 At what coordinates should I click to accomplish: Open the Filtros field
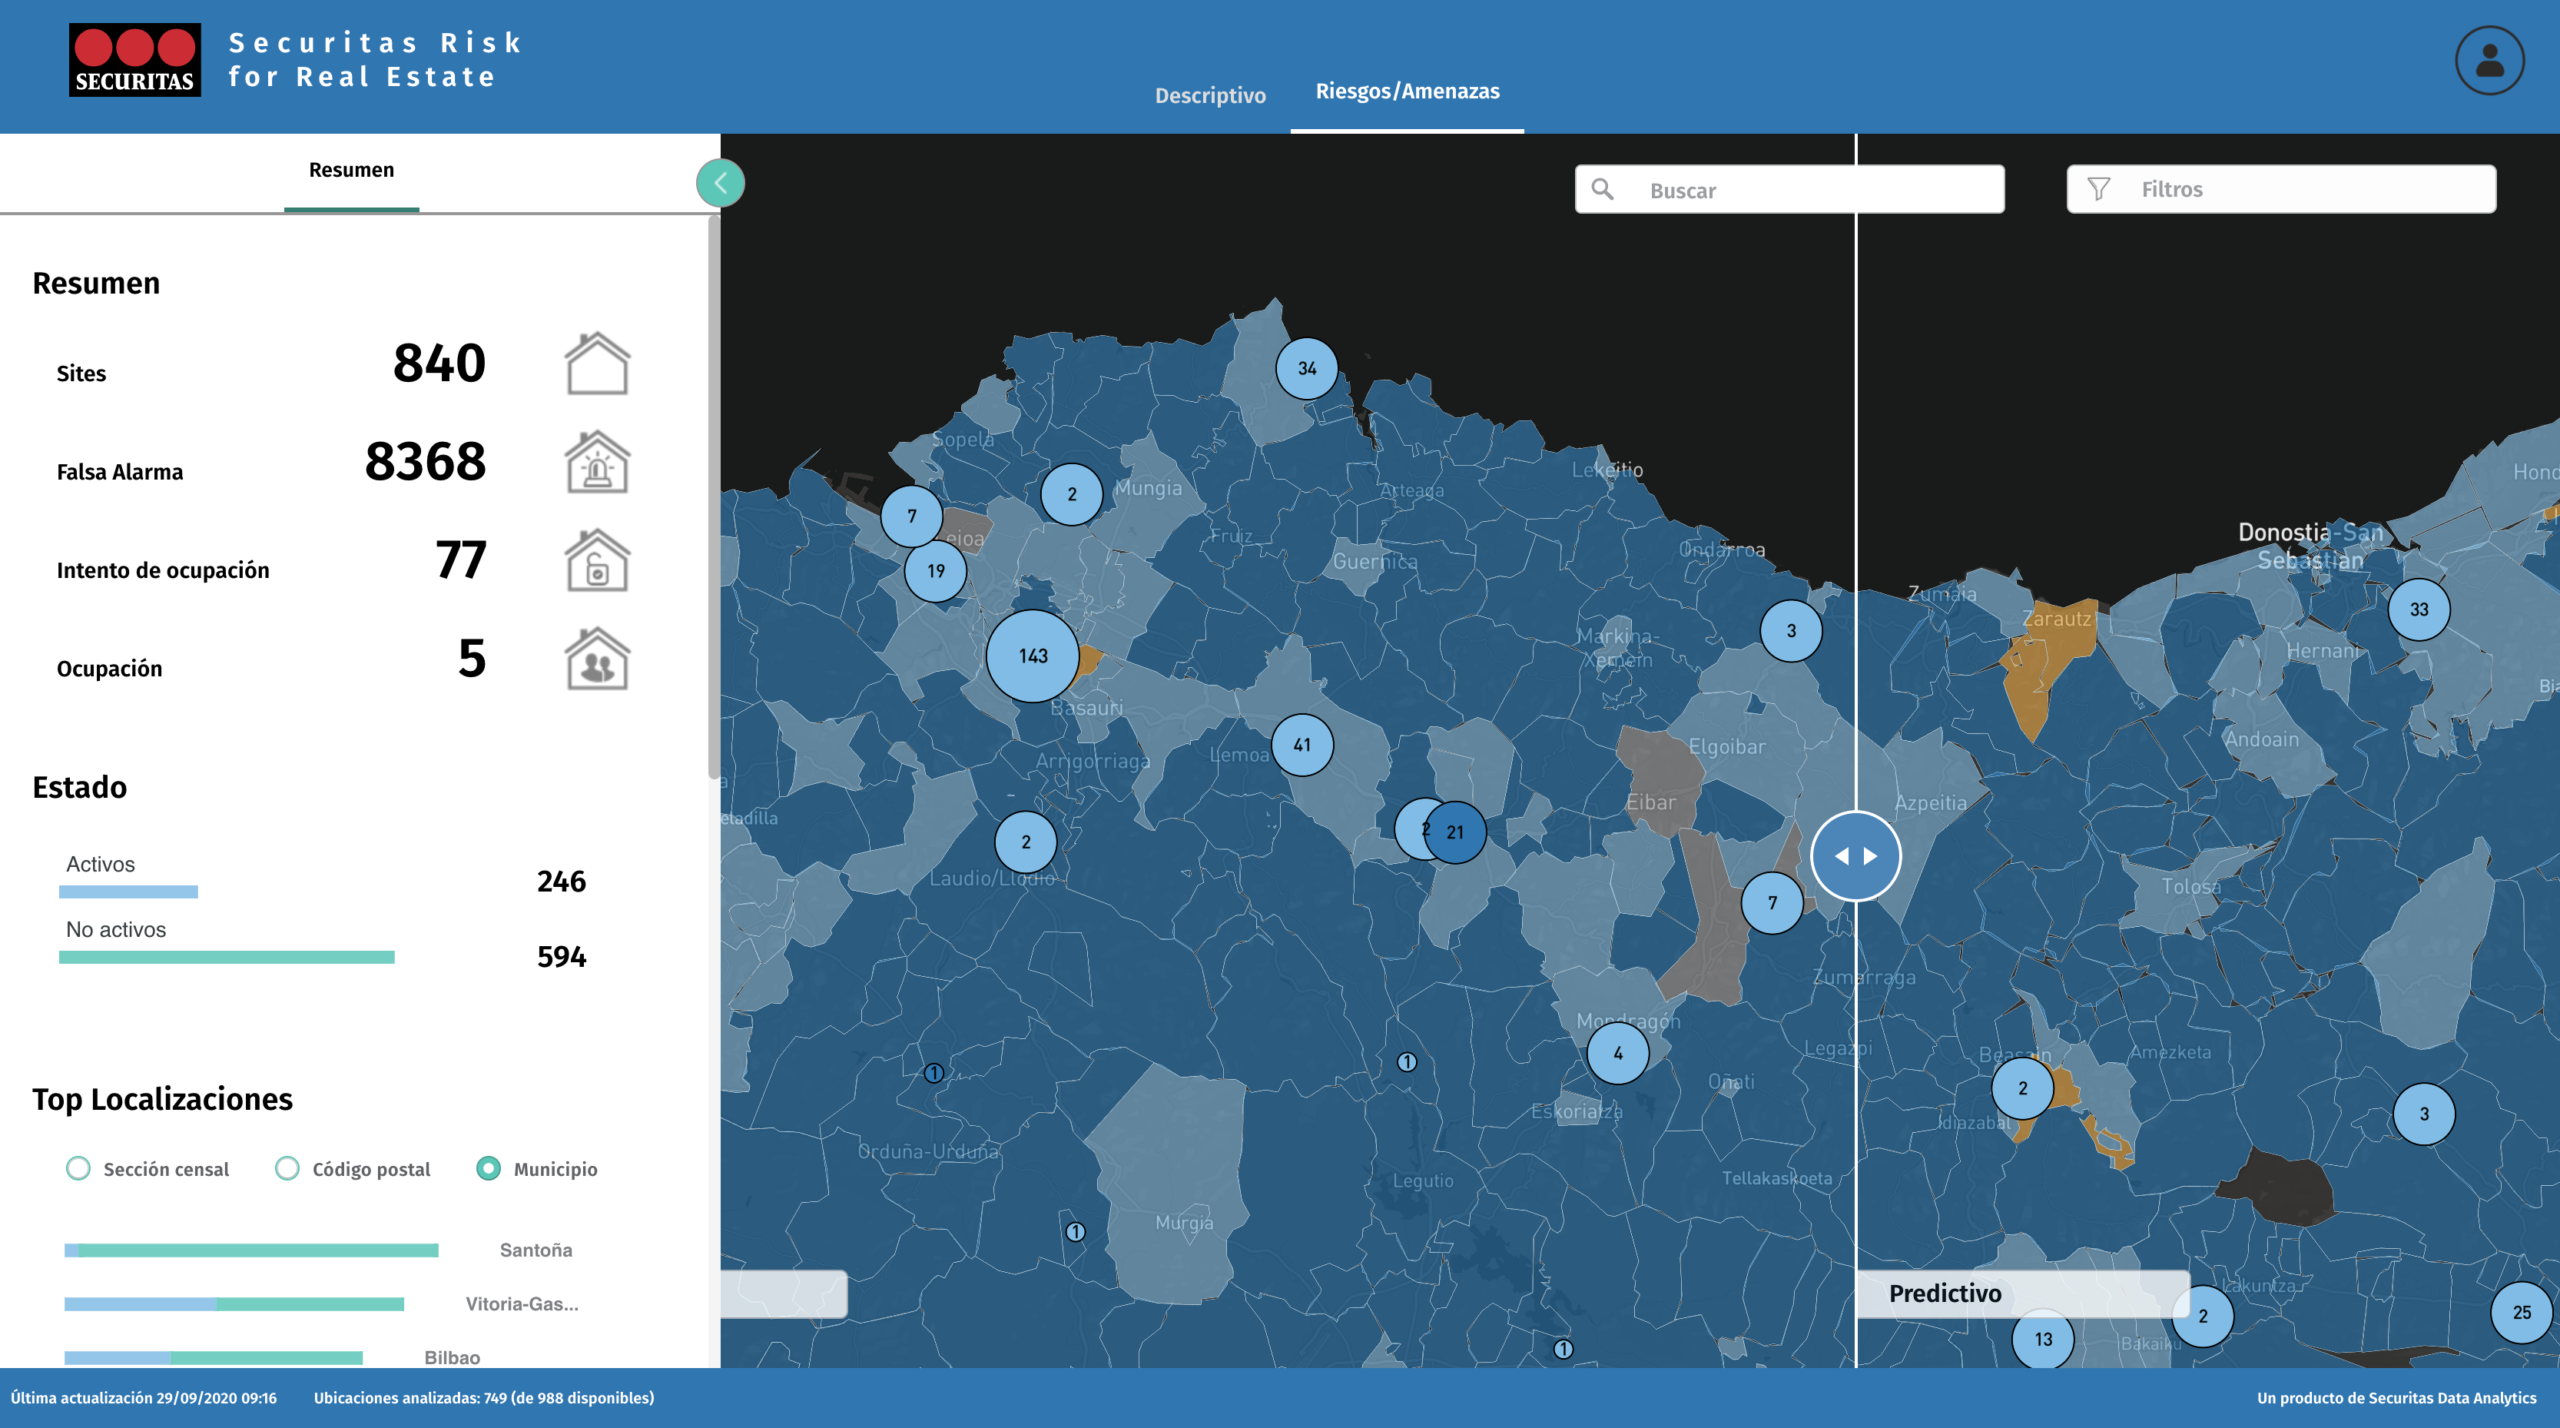[x=2281, y=189]
